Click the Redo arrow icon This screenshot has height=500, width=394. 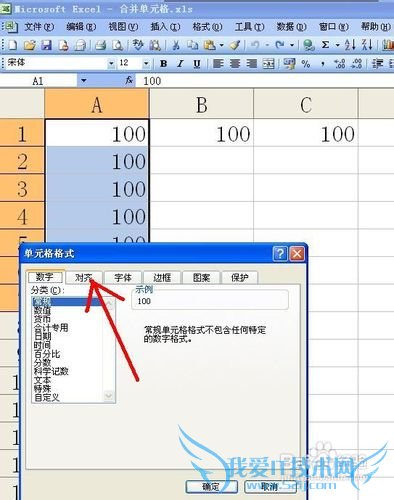[x=279, y=45]
